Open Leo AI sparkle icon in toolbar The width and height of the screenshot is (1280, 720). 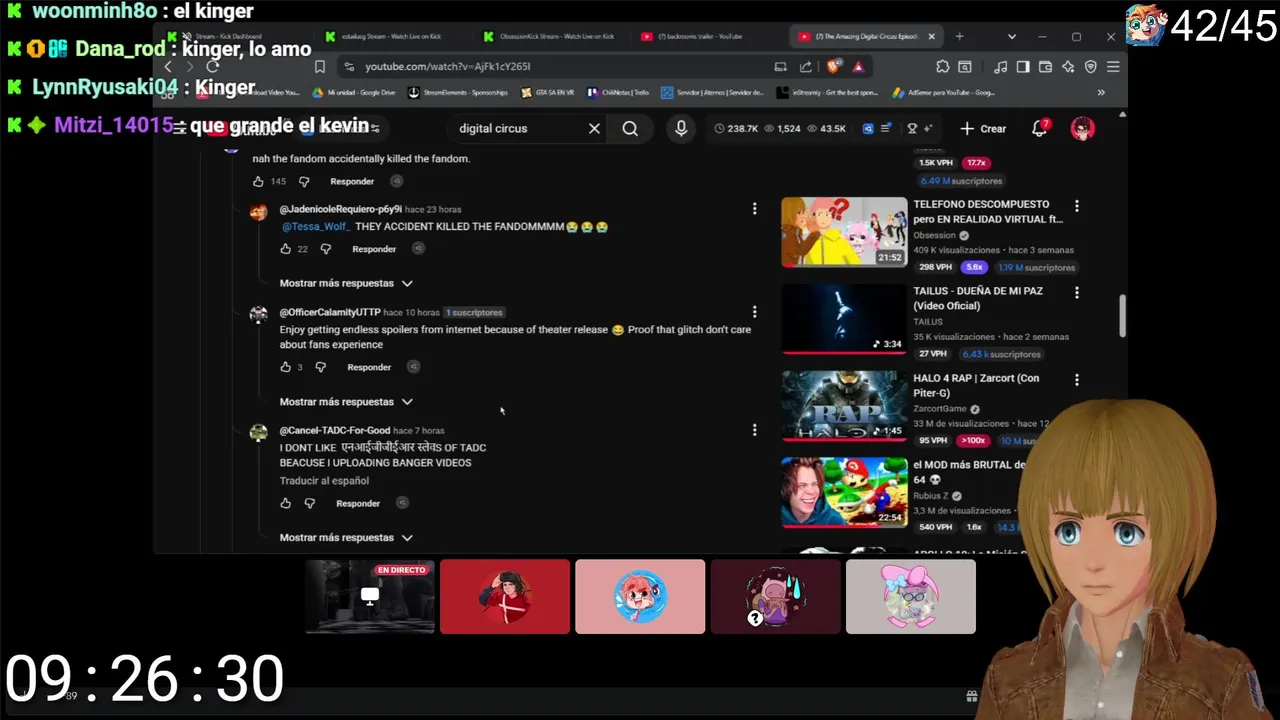pyautogui.click(x=1068, y=67)
